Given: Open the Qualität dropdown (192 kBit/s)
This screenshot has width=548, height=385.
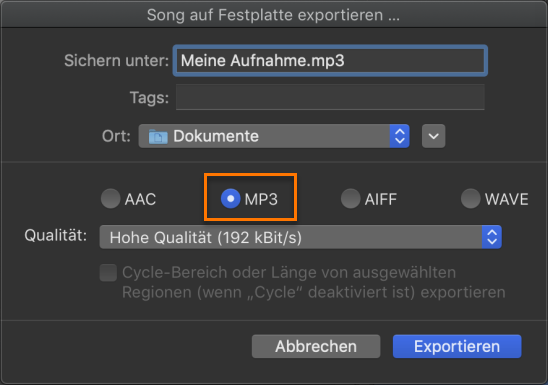Looking at the screenshot, I should tap(301, 237).
